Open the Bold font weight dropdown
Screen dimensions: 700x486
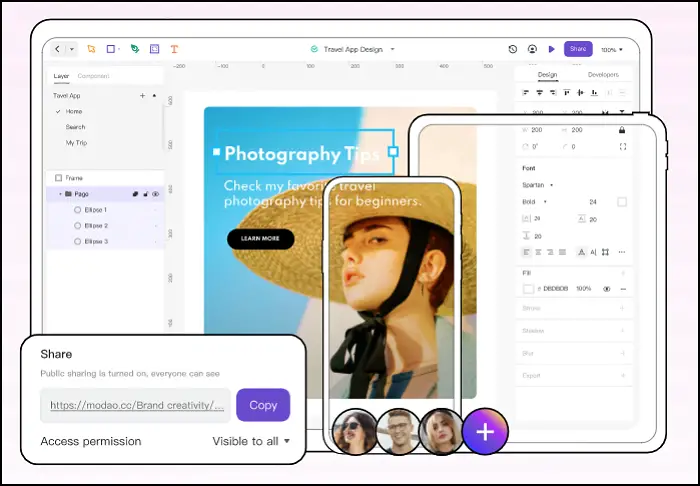coord(534,202)
